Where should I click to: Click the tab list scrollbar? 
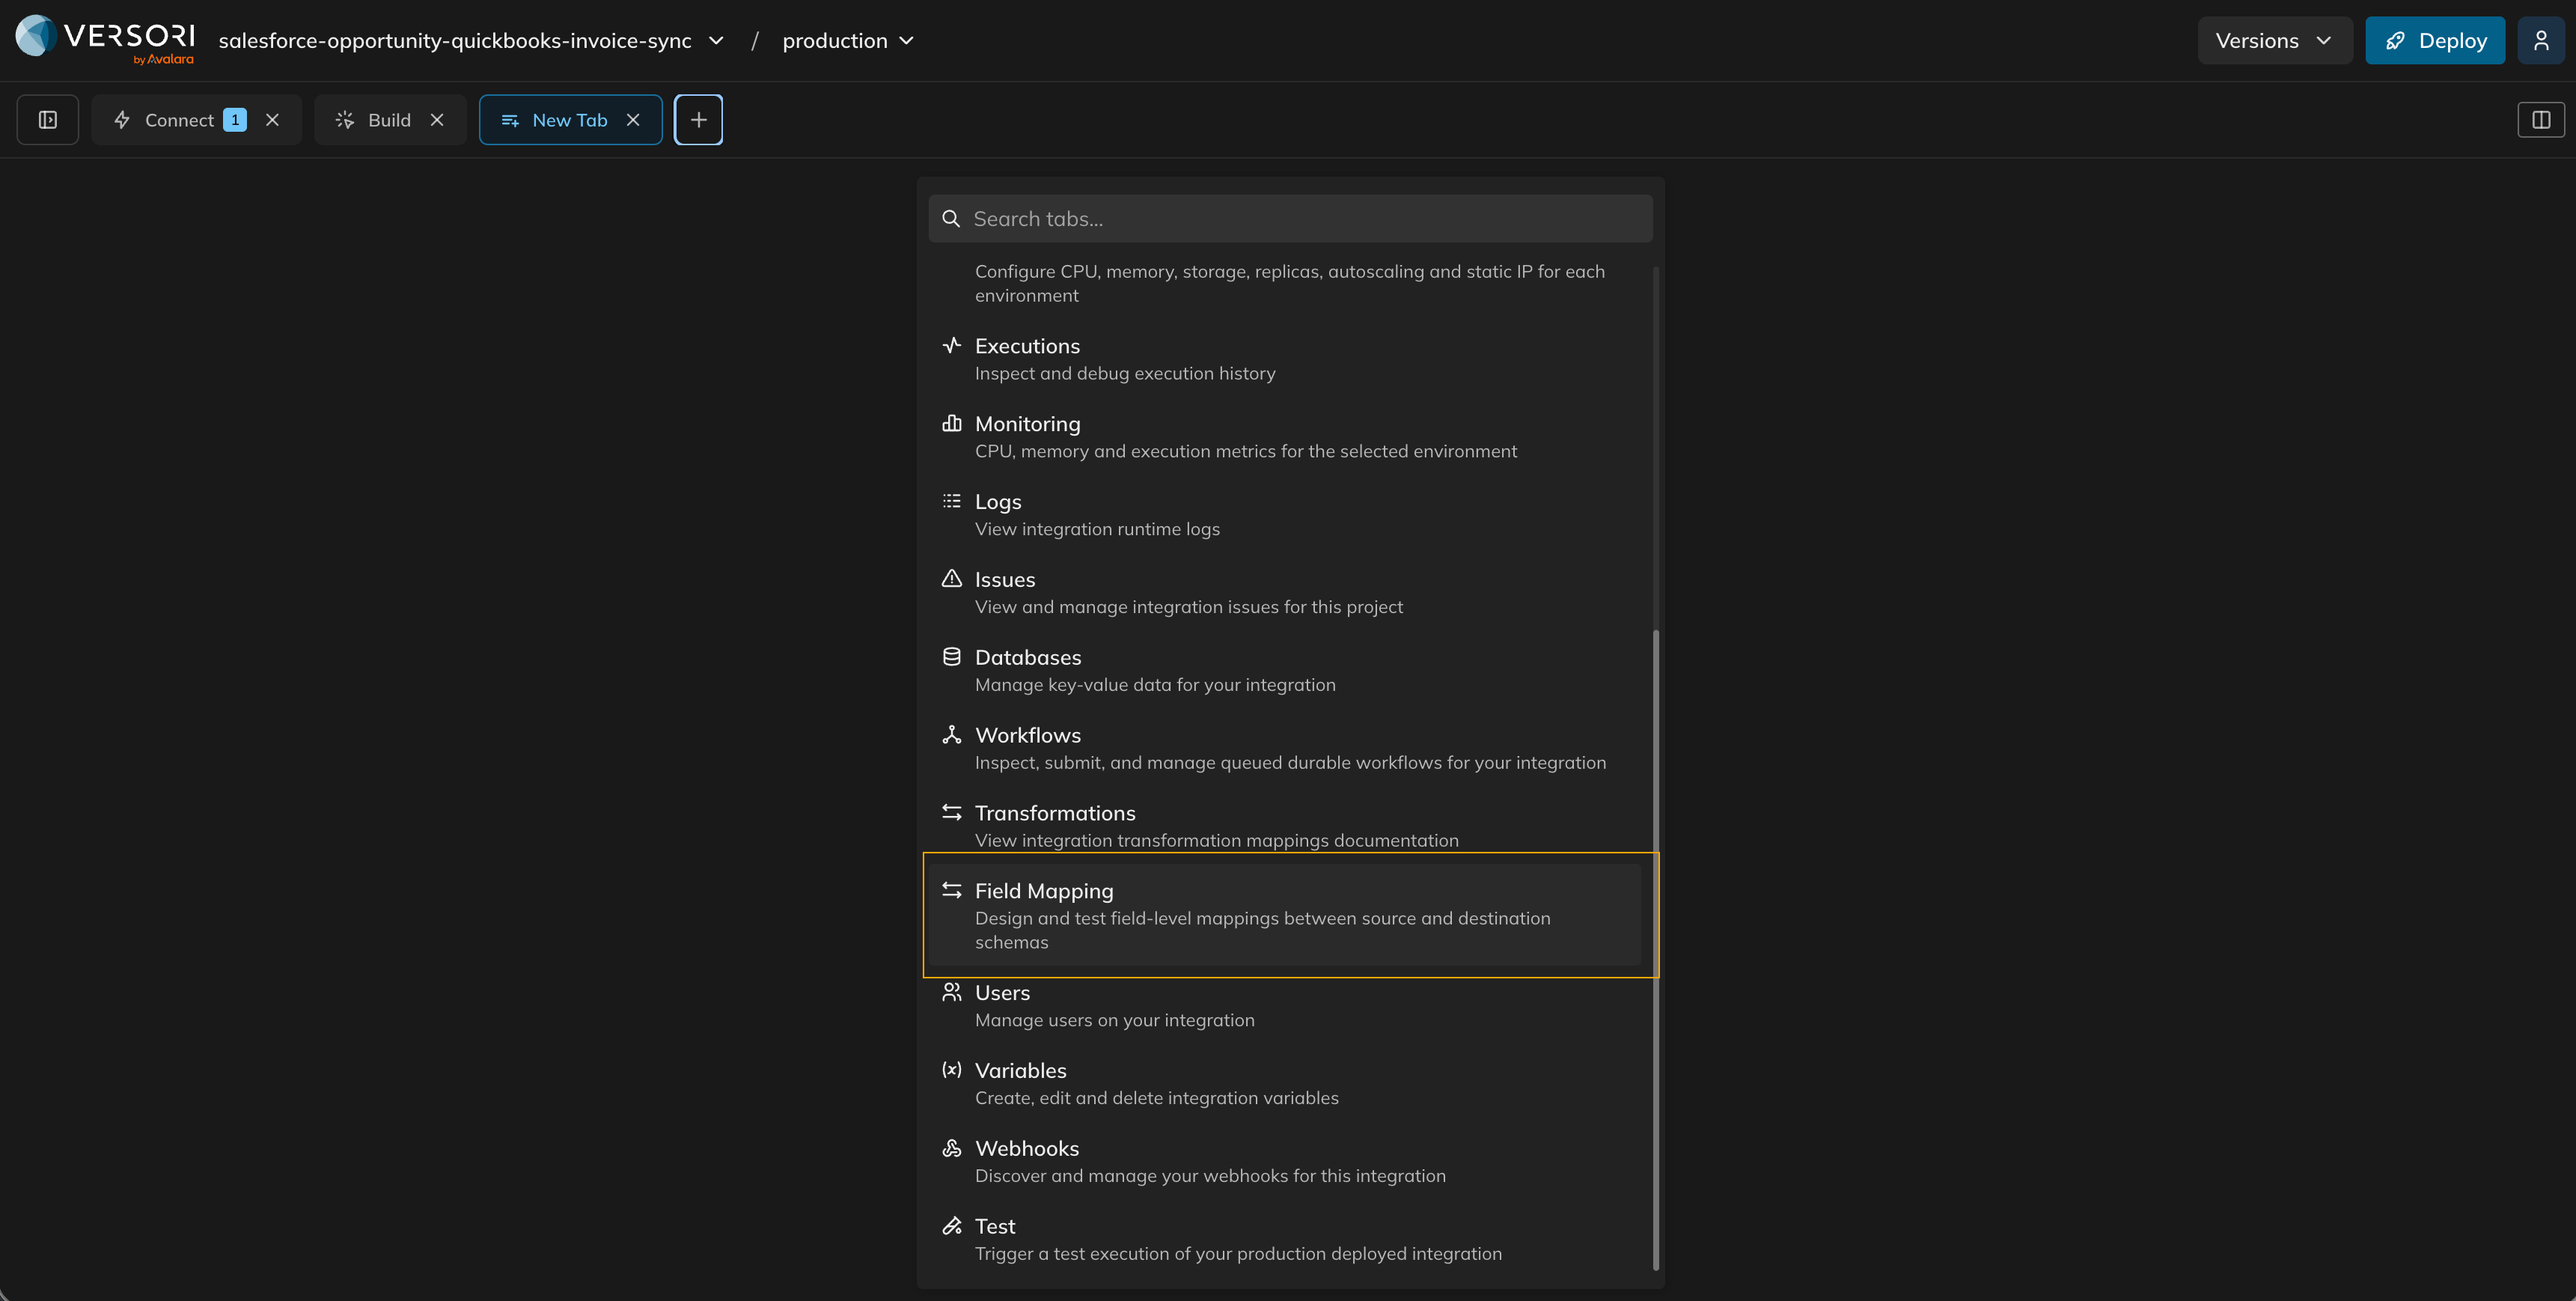(x=1656, y=950)
